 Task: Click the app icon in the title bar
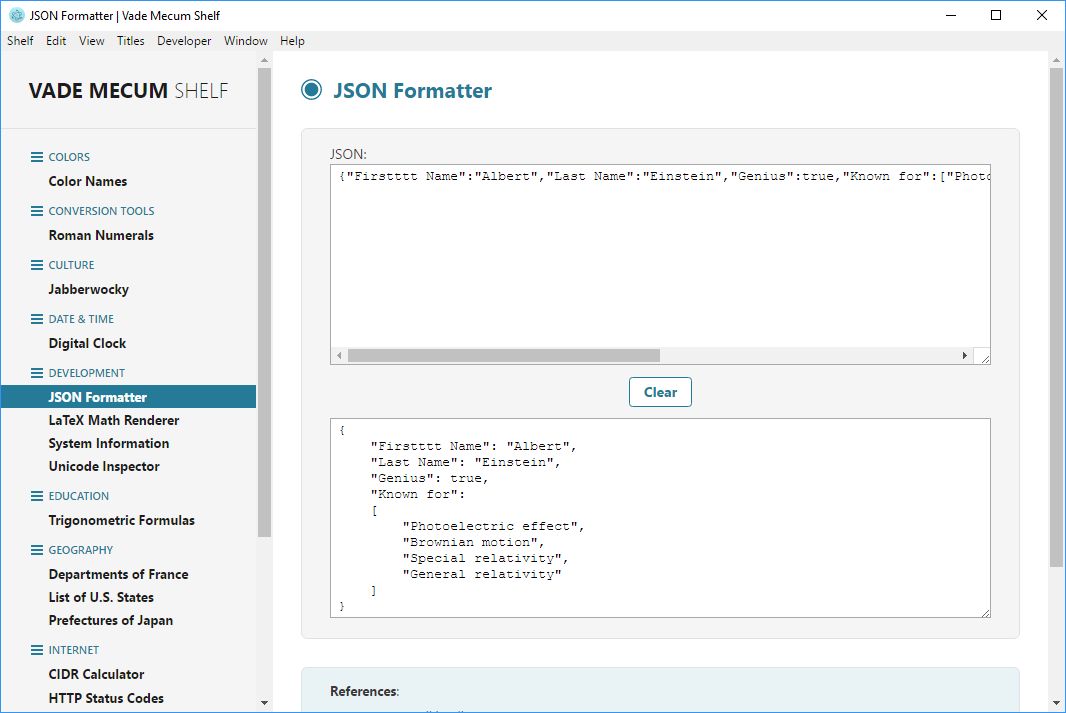tap(16, 15)
